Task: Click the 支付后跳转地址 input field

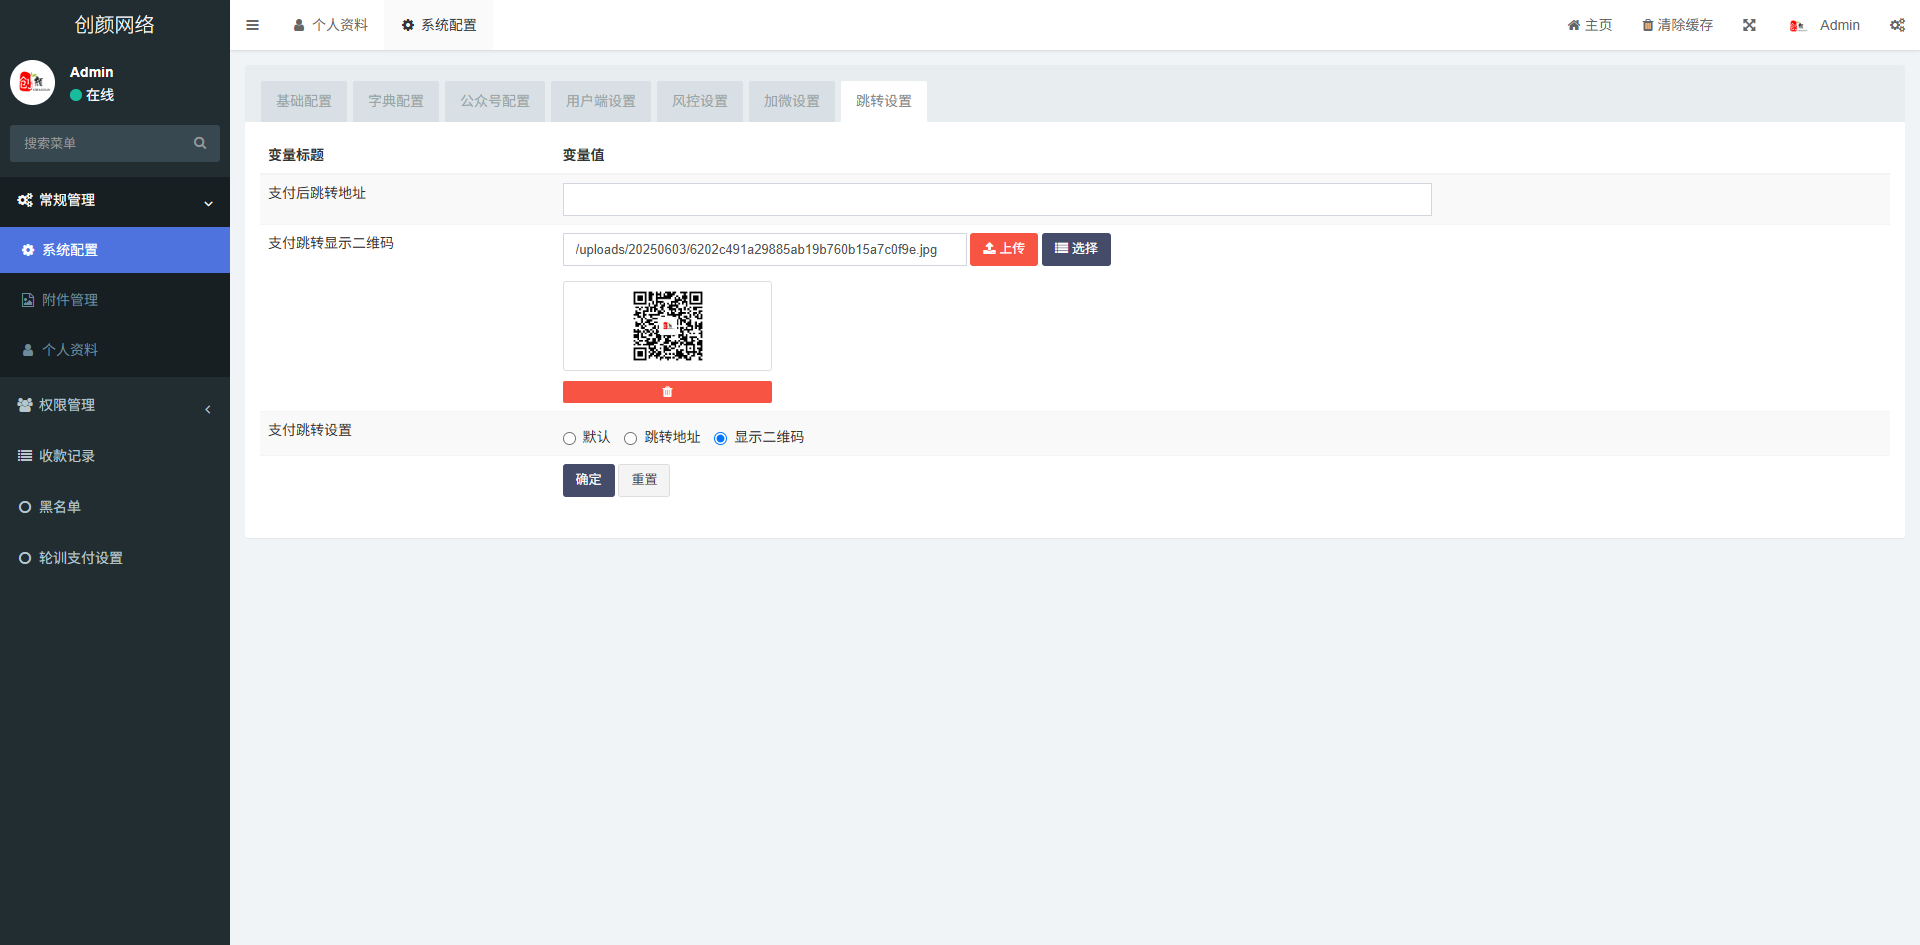Action: [996, 199]
